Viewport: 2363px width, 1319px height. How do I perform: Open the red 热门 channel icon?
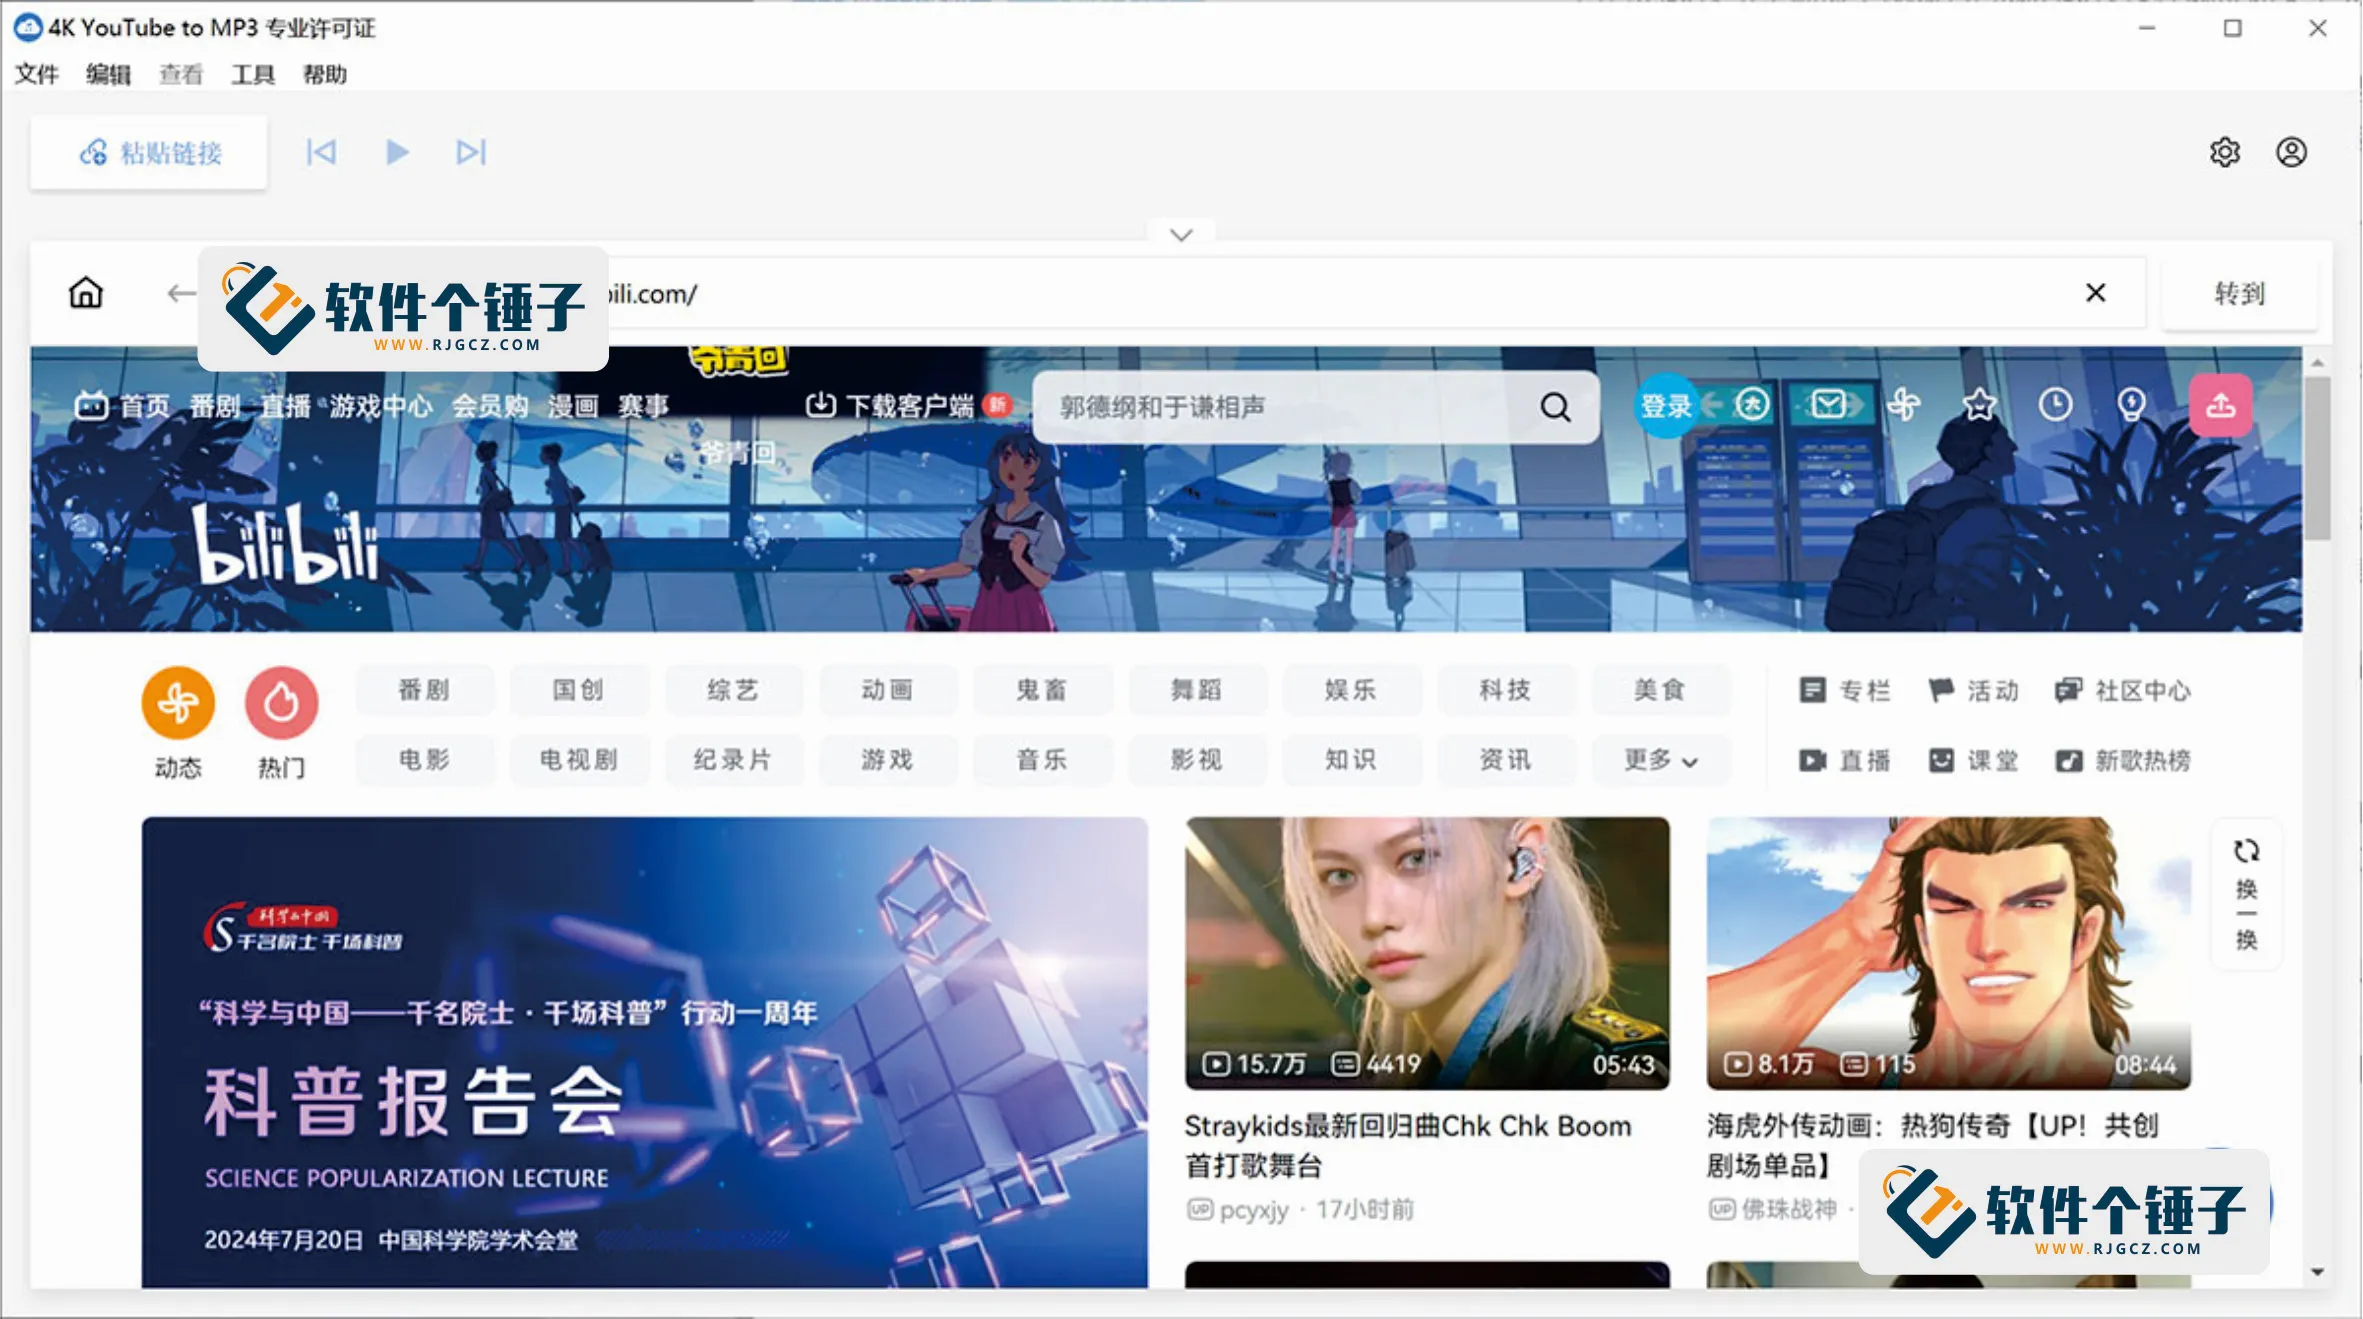click(x=281, y=703)
